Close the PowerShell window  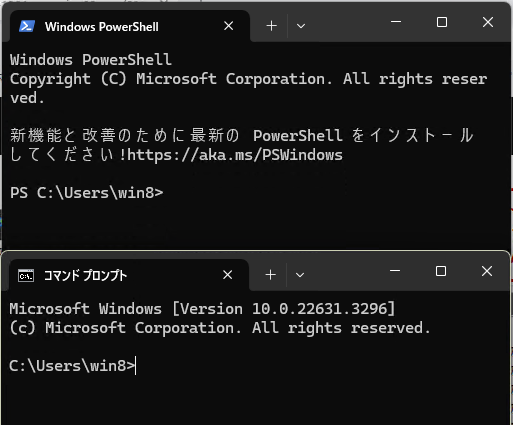488,22
